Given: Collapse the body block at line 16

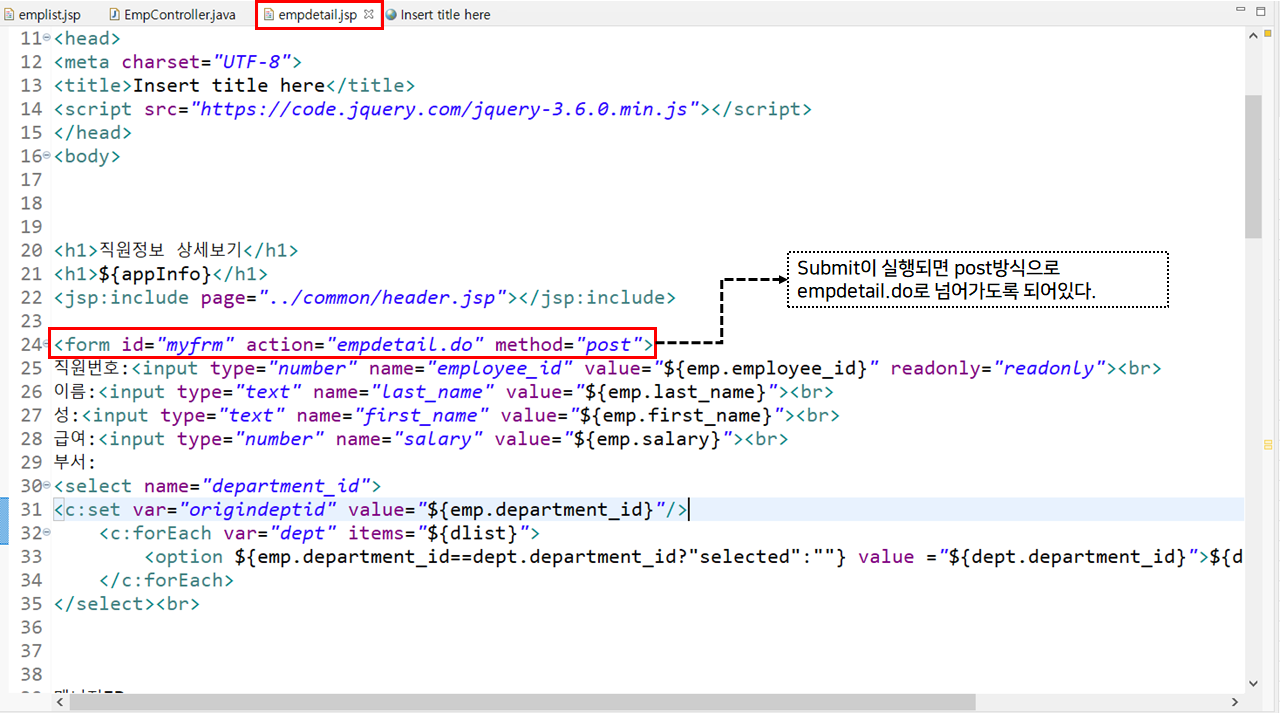Looking at the screenshot, I should pyautogui.click(x=47, y=156).
